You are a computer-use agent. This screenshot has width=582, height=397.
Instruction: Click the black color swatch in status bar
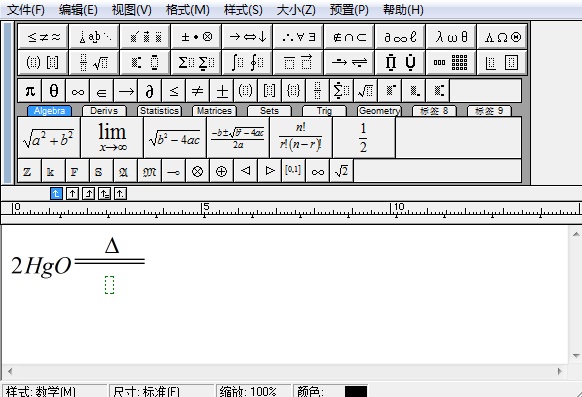tap(356, 391)
